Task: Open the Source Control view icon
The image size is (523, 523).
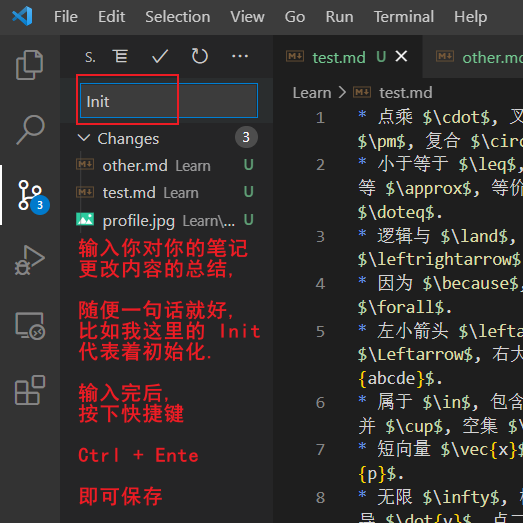Action: [x=33, y=196]
